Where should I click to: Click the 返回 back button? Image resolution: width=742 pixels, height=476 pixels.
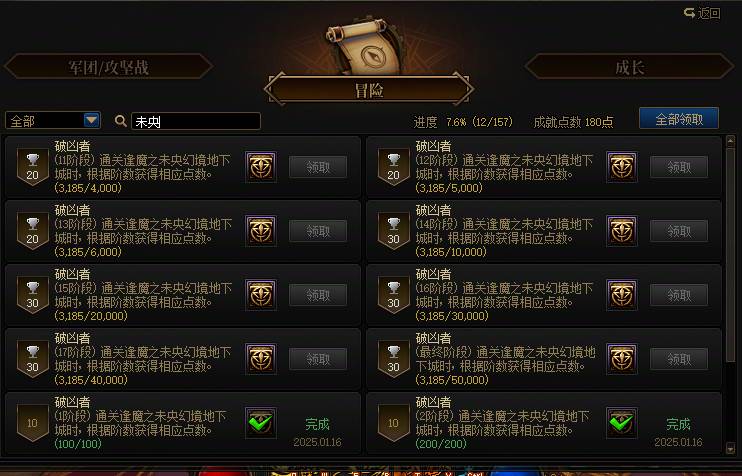point(702,13)
